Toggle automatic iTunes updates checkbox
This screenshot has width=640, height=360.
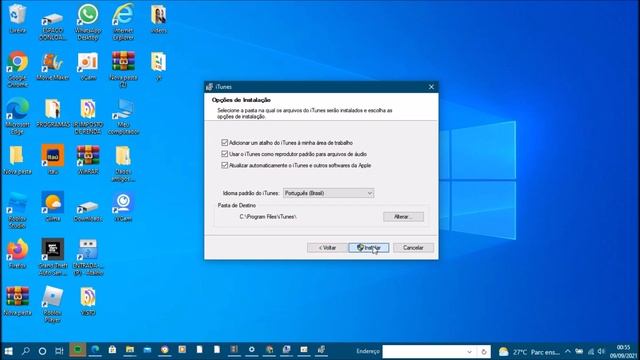click(x=224, y=165)
